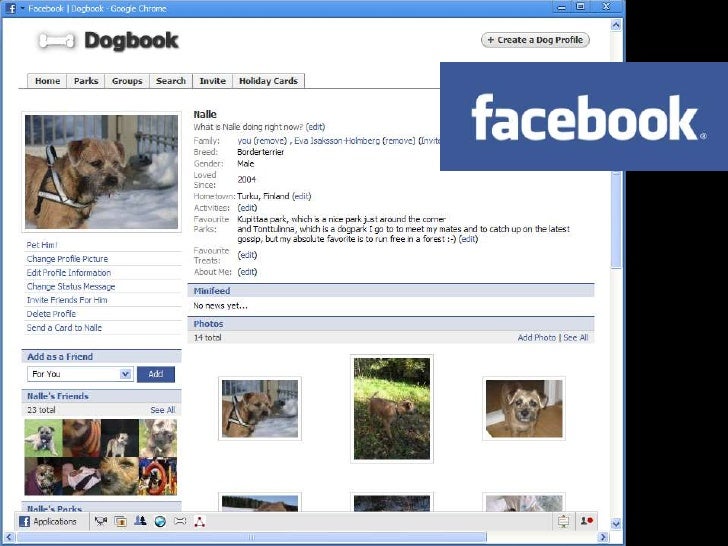Click the Dogbook bone logo
This screenshot has width=728, height=546.
(x=57, y=41)
